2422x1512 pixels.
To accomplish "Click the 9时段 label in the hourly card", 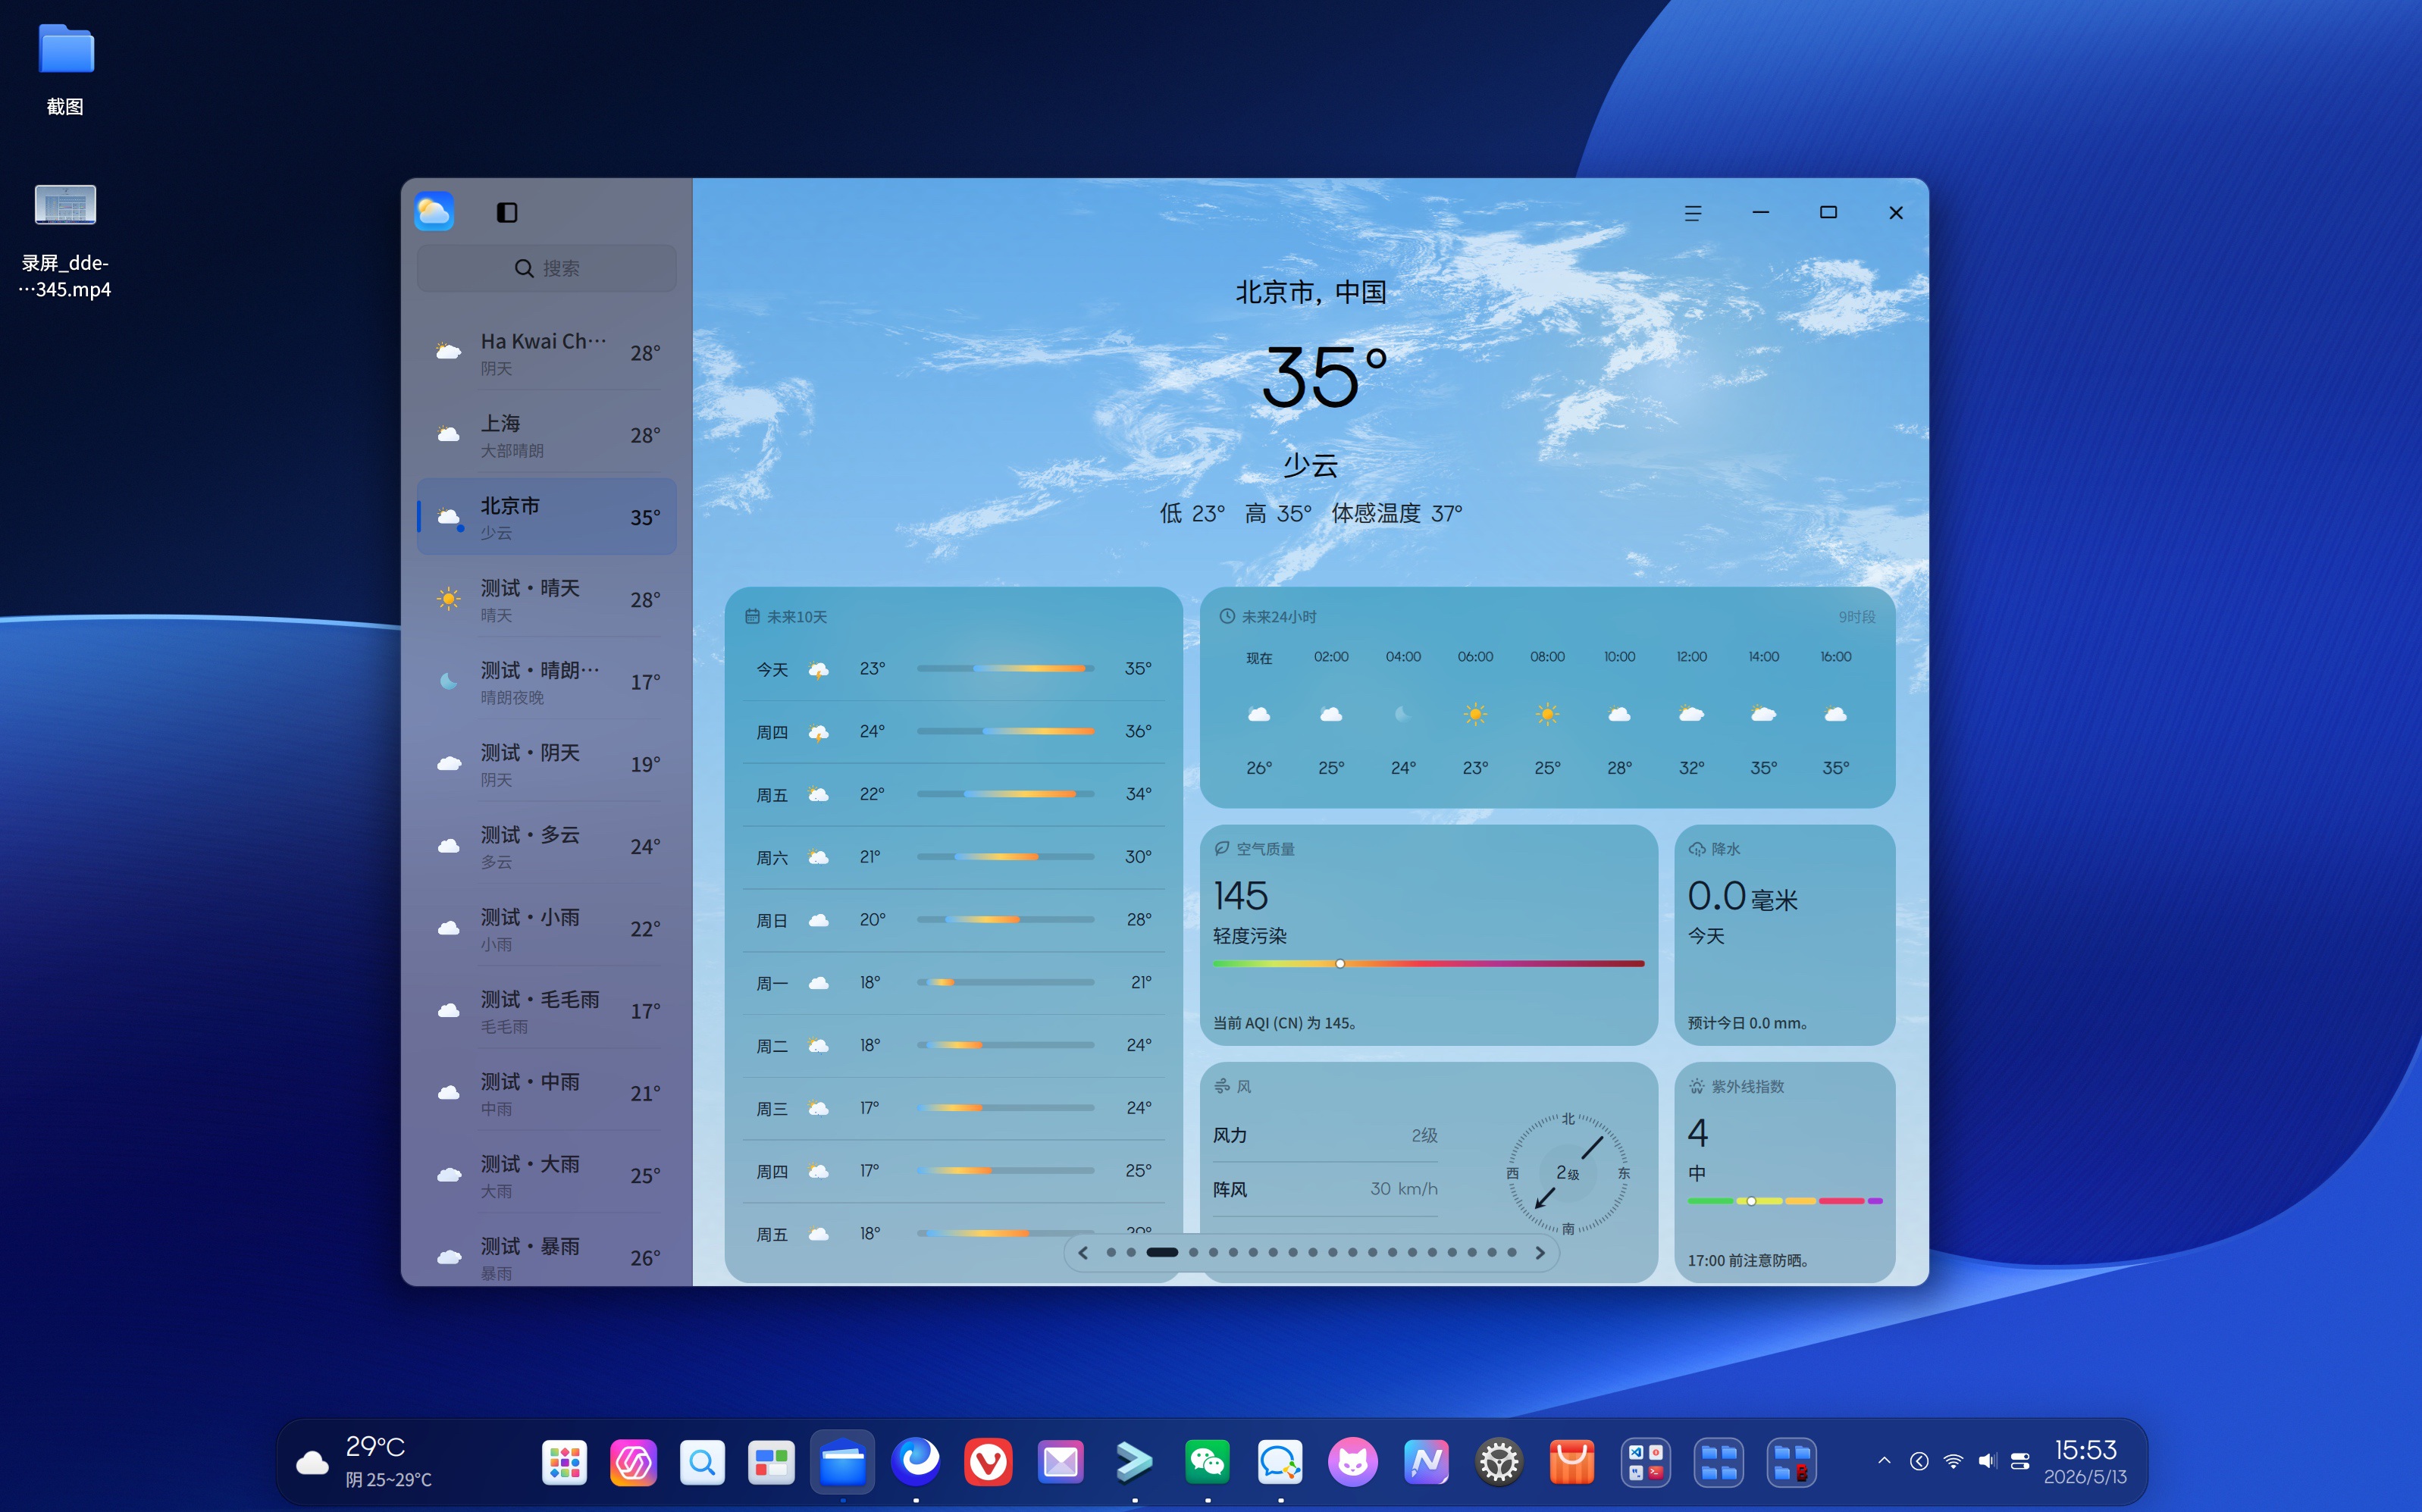I will [1856, 617].
